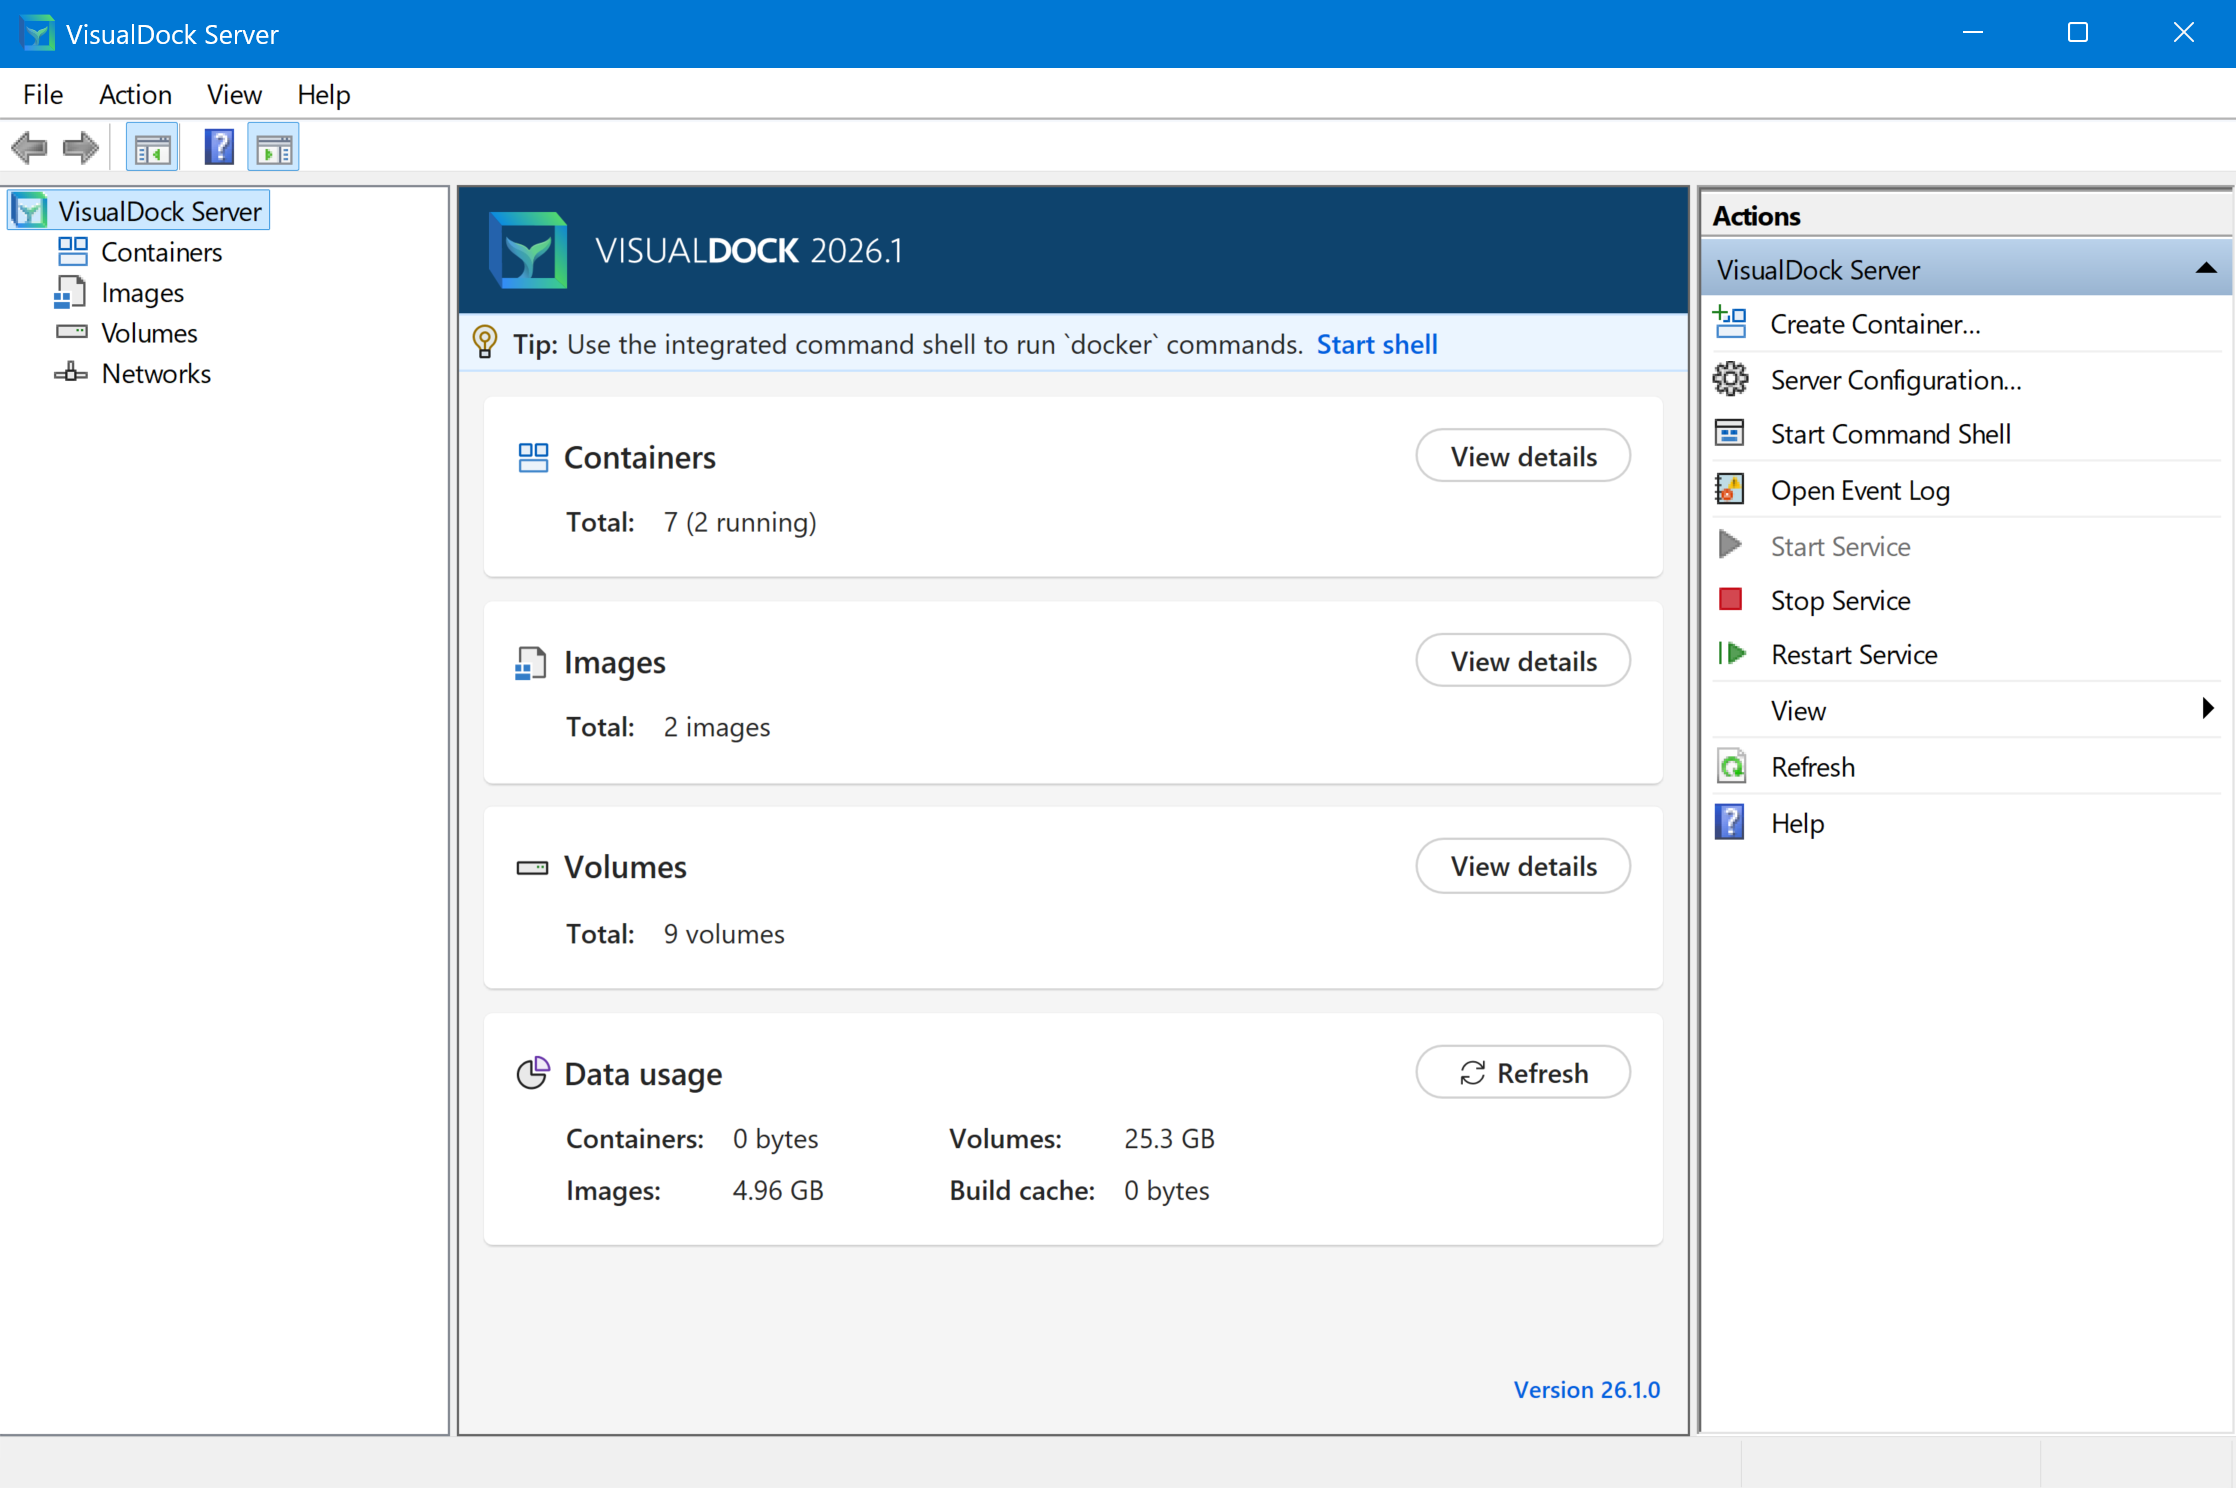Click the Version 26.1.0 link
Viewport: 2236px width, 1488px height.
coord(1586,1390)
